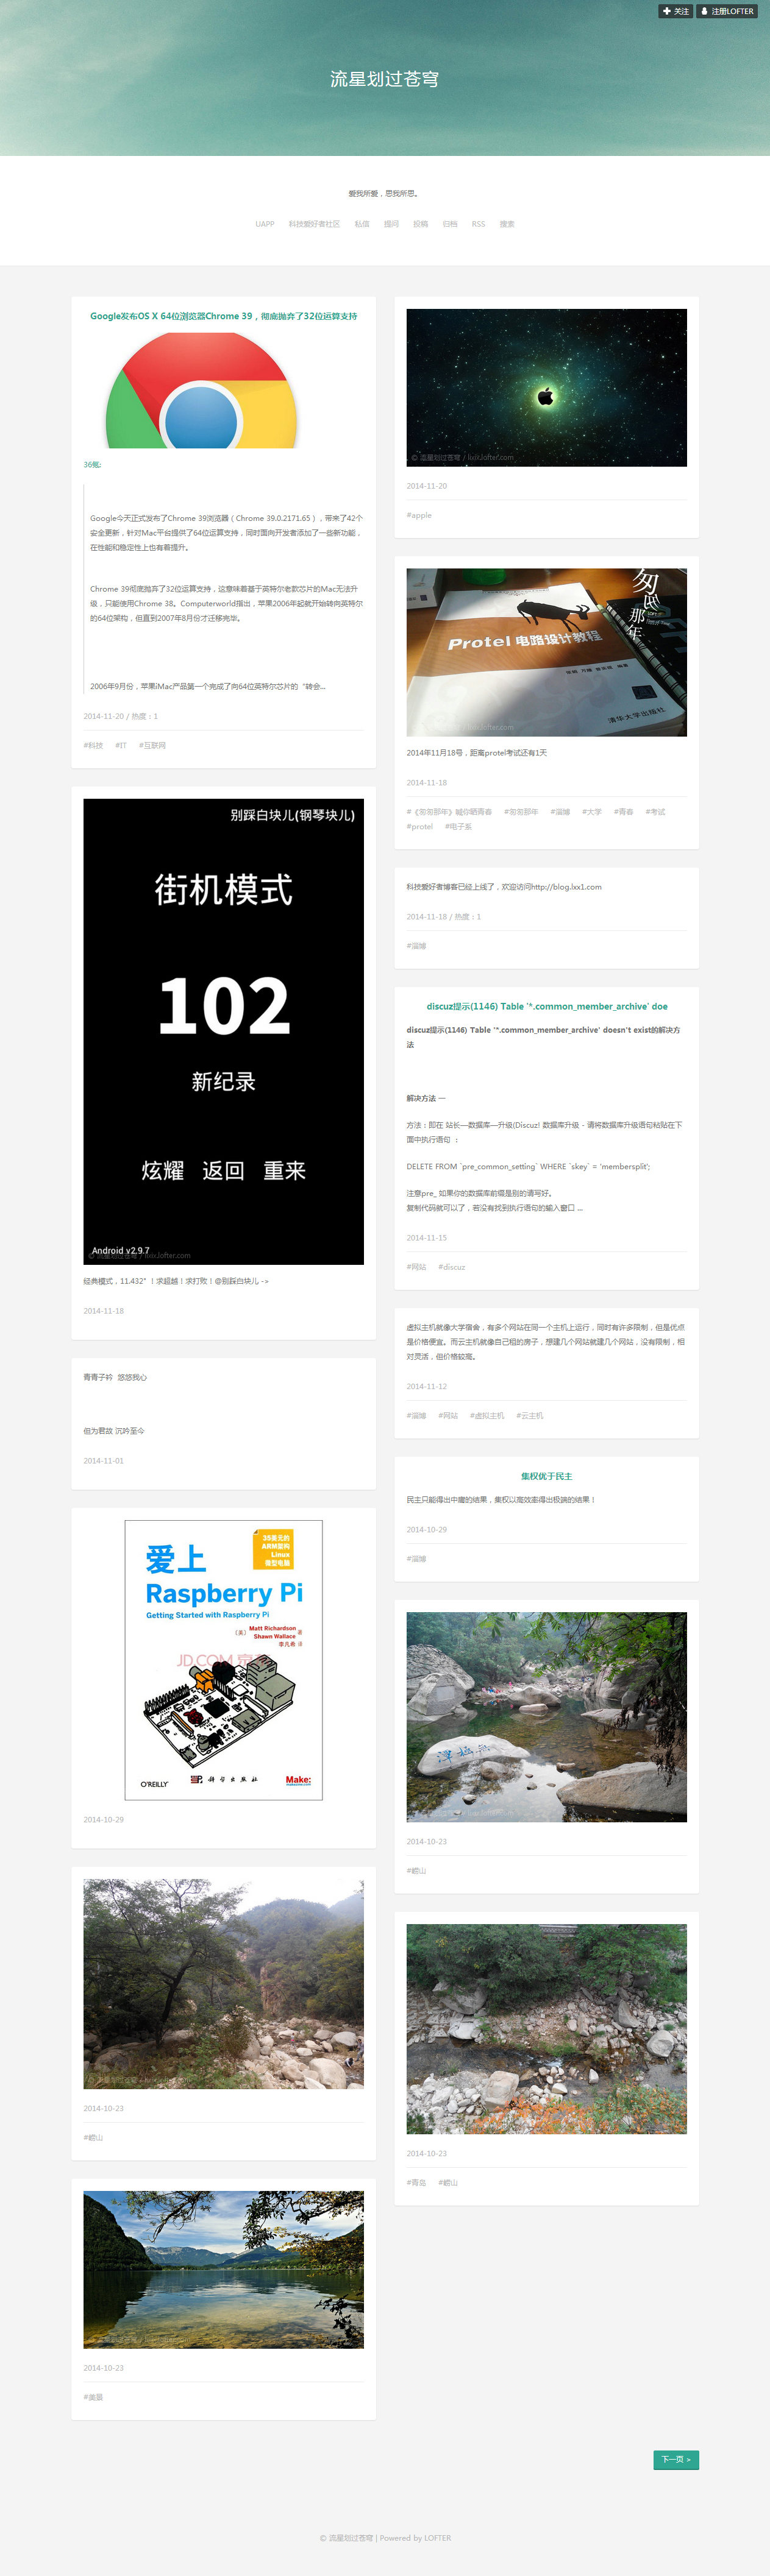770x2576 pixels.
Task: Go to the next page with 下一页
Action: [676, 2459]
